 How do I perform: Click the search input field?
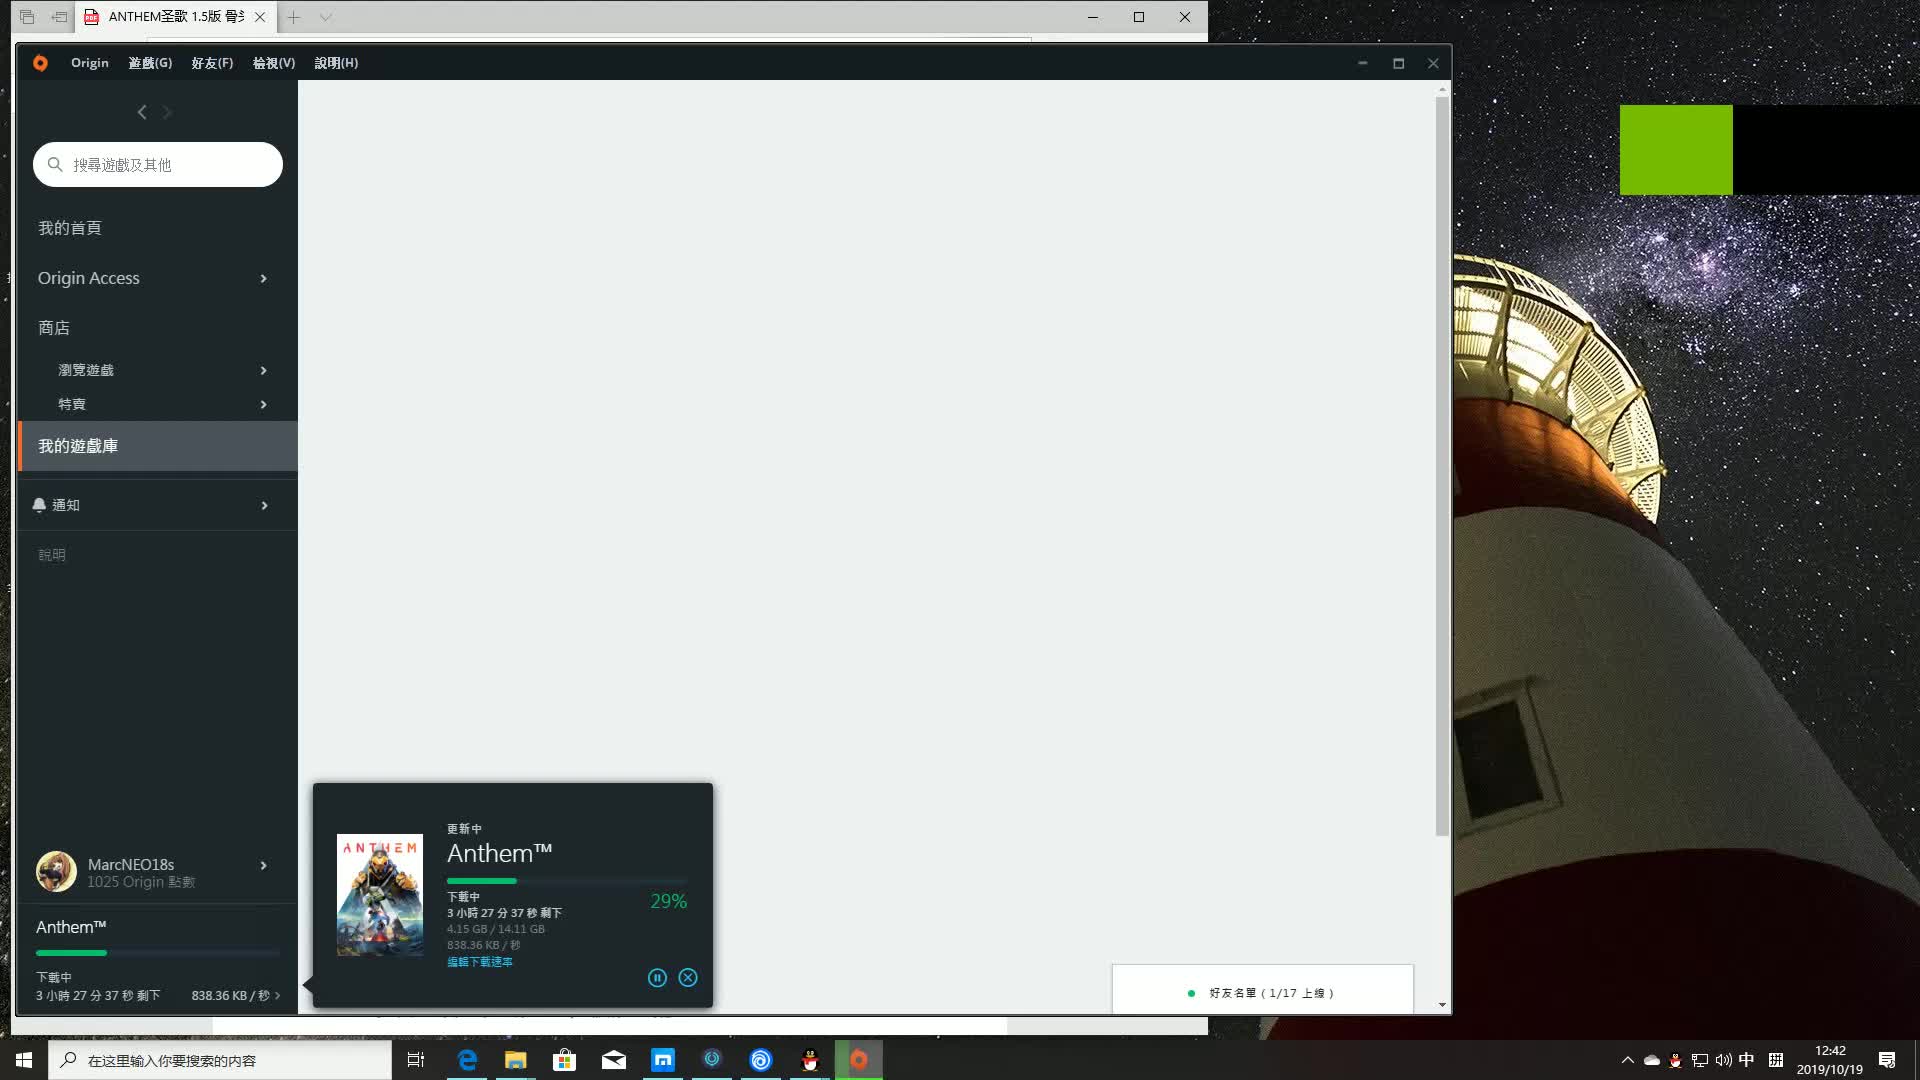[157, 164]
